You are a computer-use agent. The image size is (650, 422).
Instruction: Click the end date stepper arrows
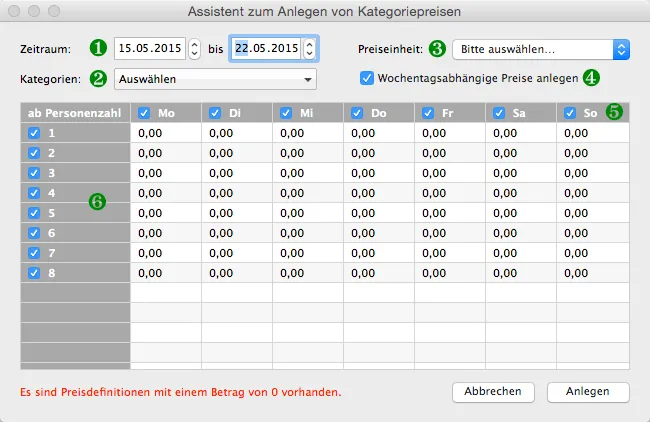click(309, 49)
